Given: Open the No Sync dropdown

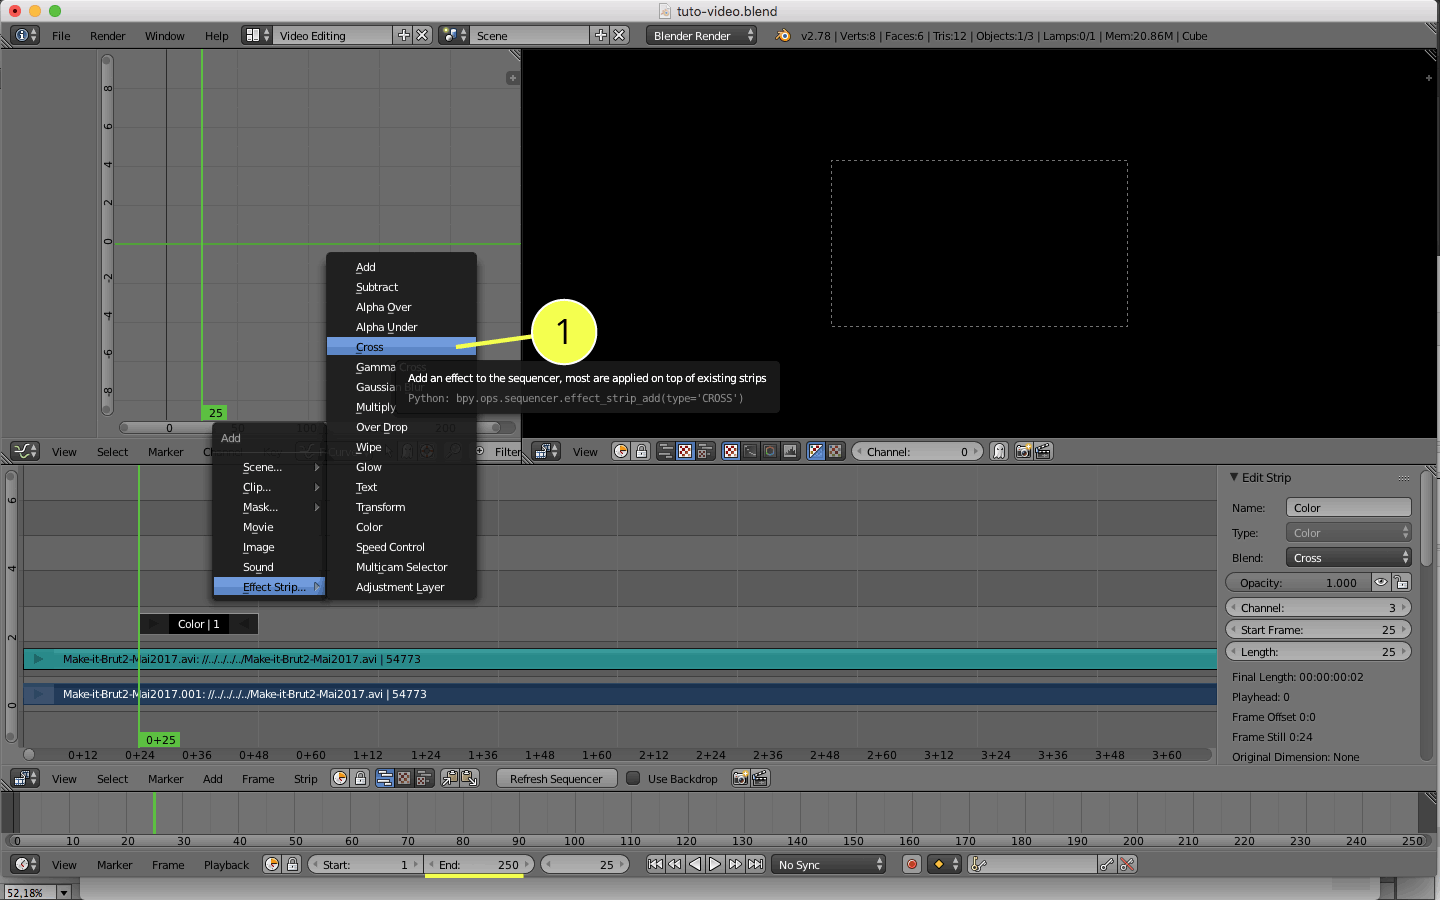Looking at the screenshot, I should click(828, 863).
